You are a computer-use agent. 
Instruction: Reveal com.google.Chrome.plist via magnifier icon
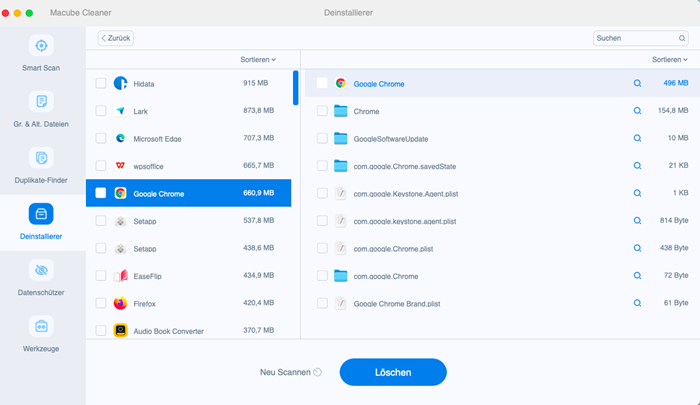click(x=638, y=248)
